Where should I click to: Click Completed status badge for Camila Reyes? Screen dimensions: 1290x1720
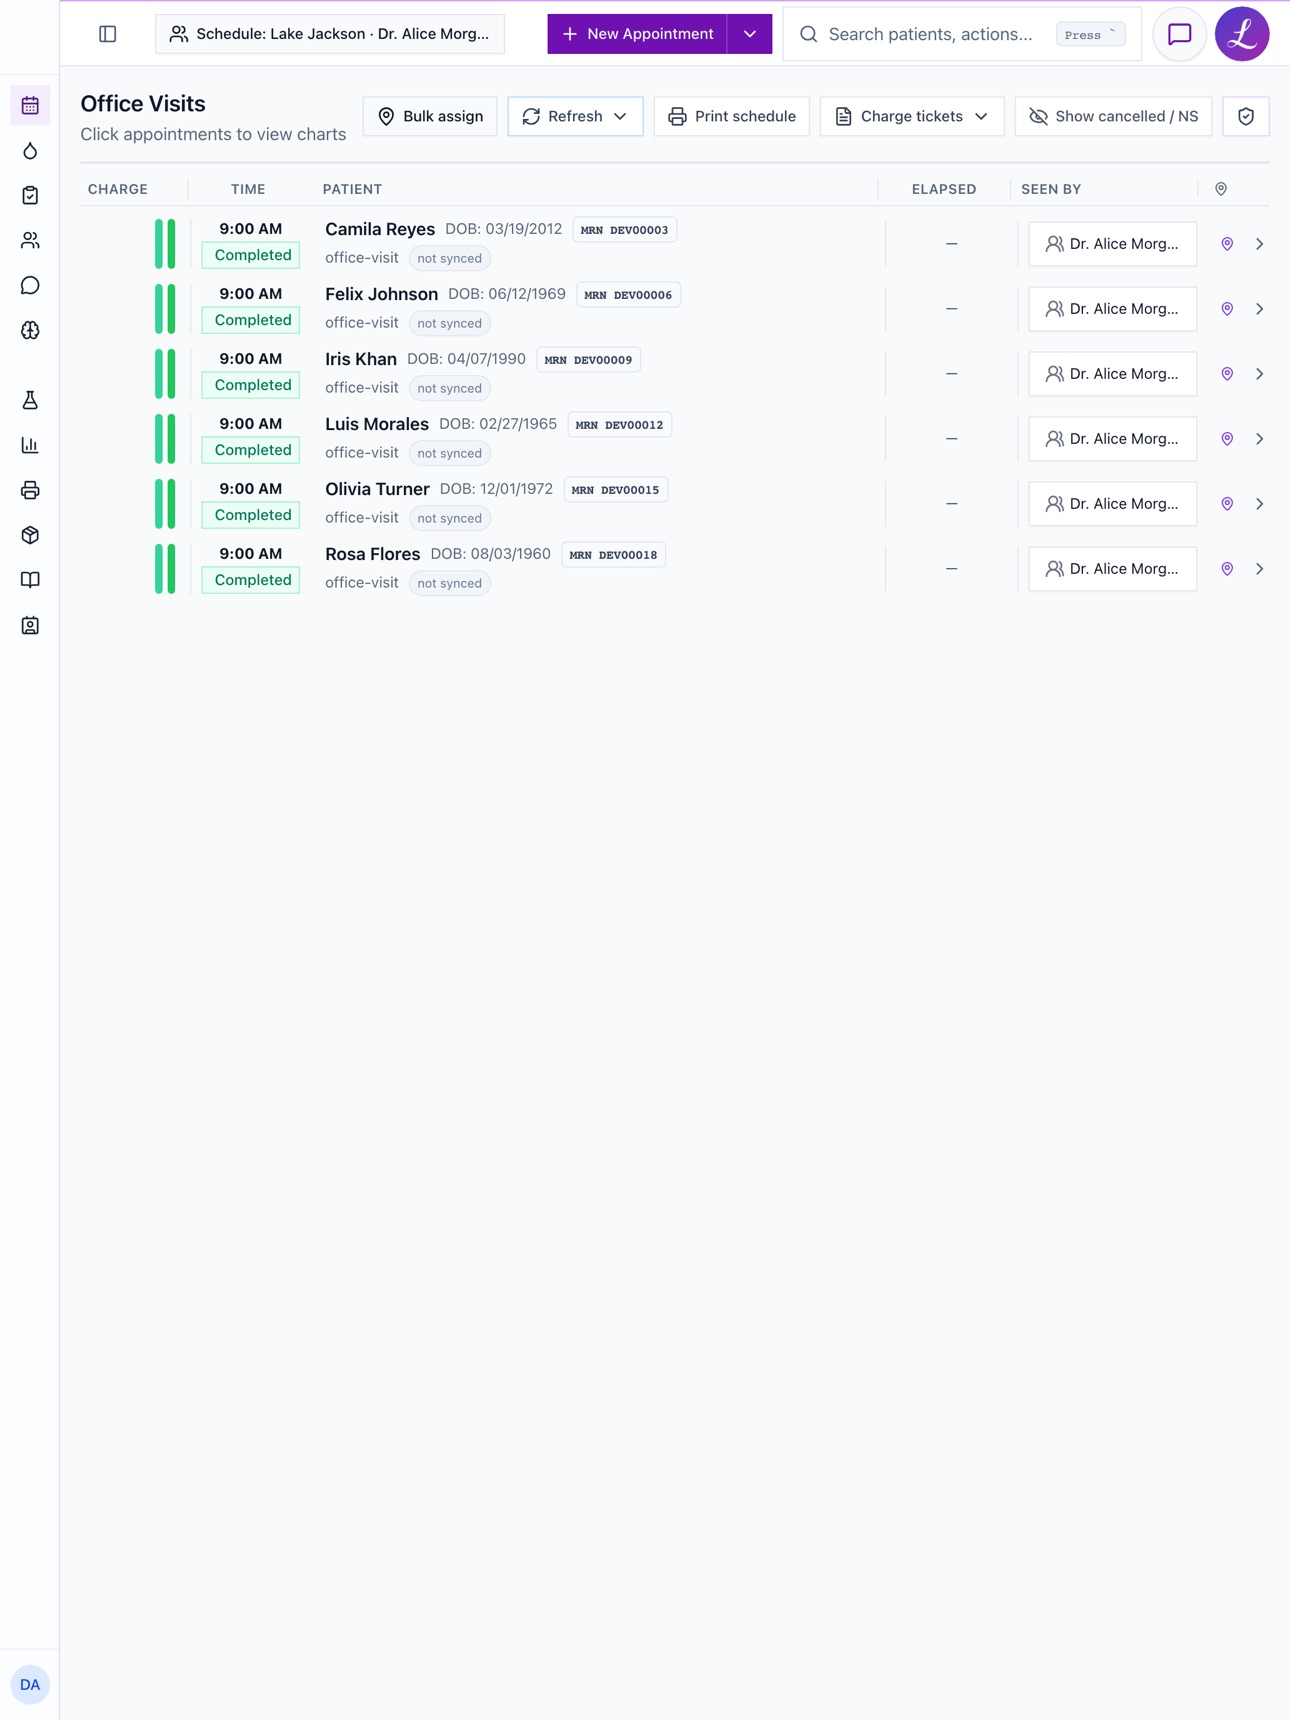pos(251,255)
